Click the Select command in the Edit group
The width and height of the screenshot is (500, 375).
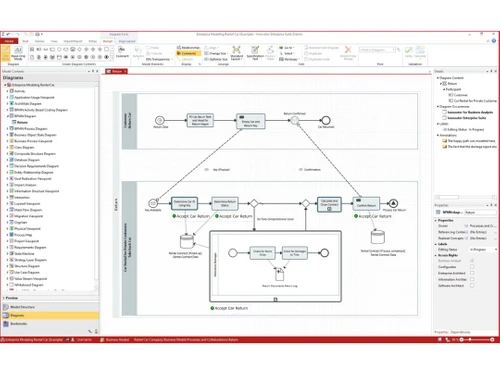pyautogui.click(x=286, y=53)
